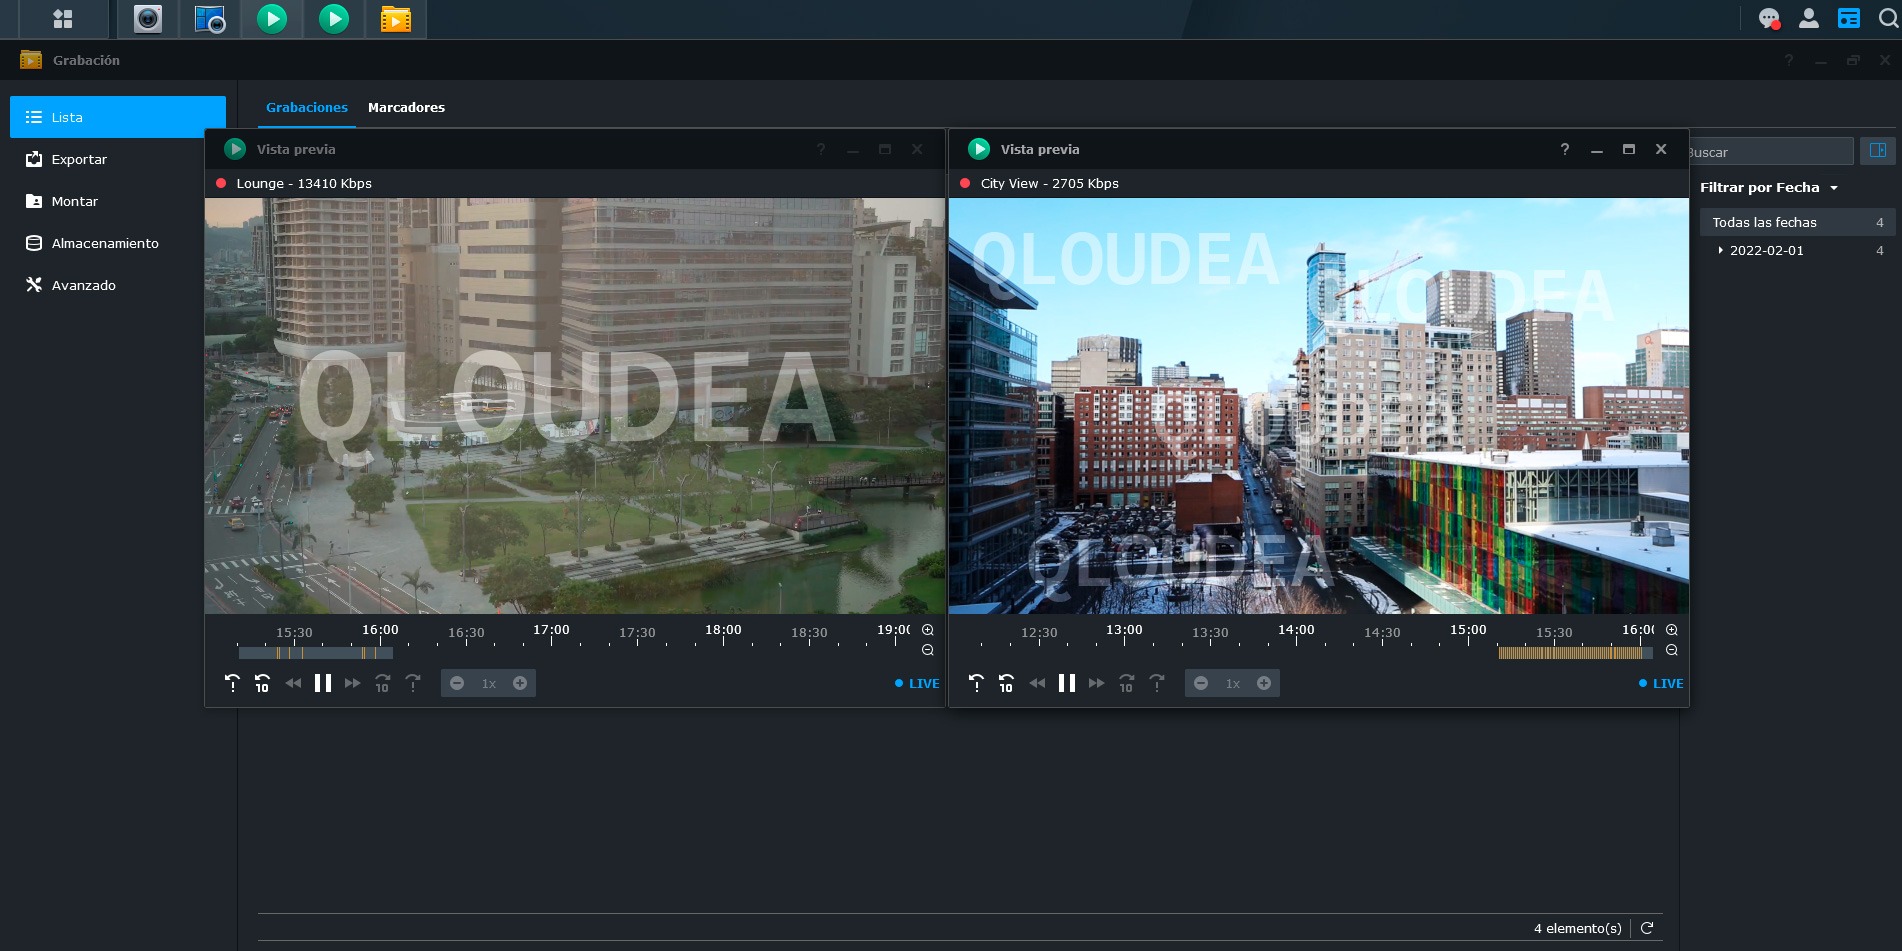1902x951 pixels.
Task: Pause playback in City View preview
Action: point(1067,683)
